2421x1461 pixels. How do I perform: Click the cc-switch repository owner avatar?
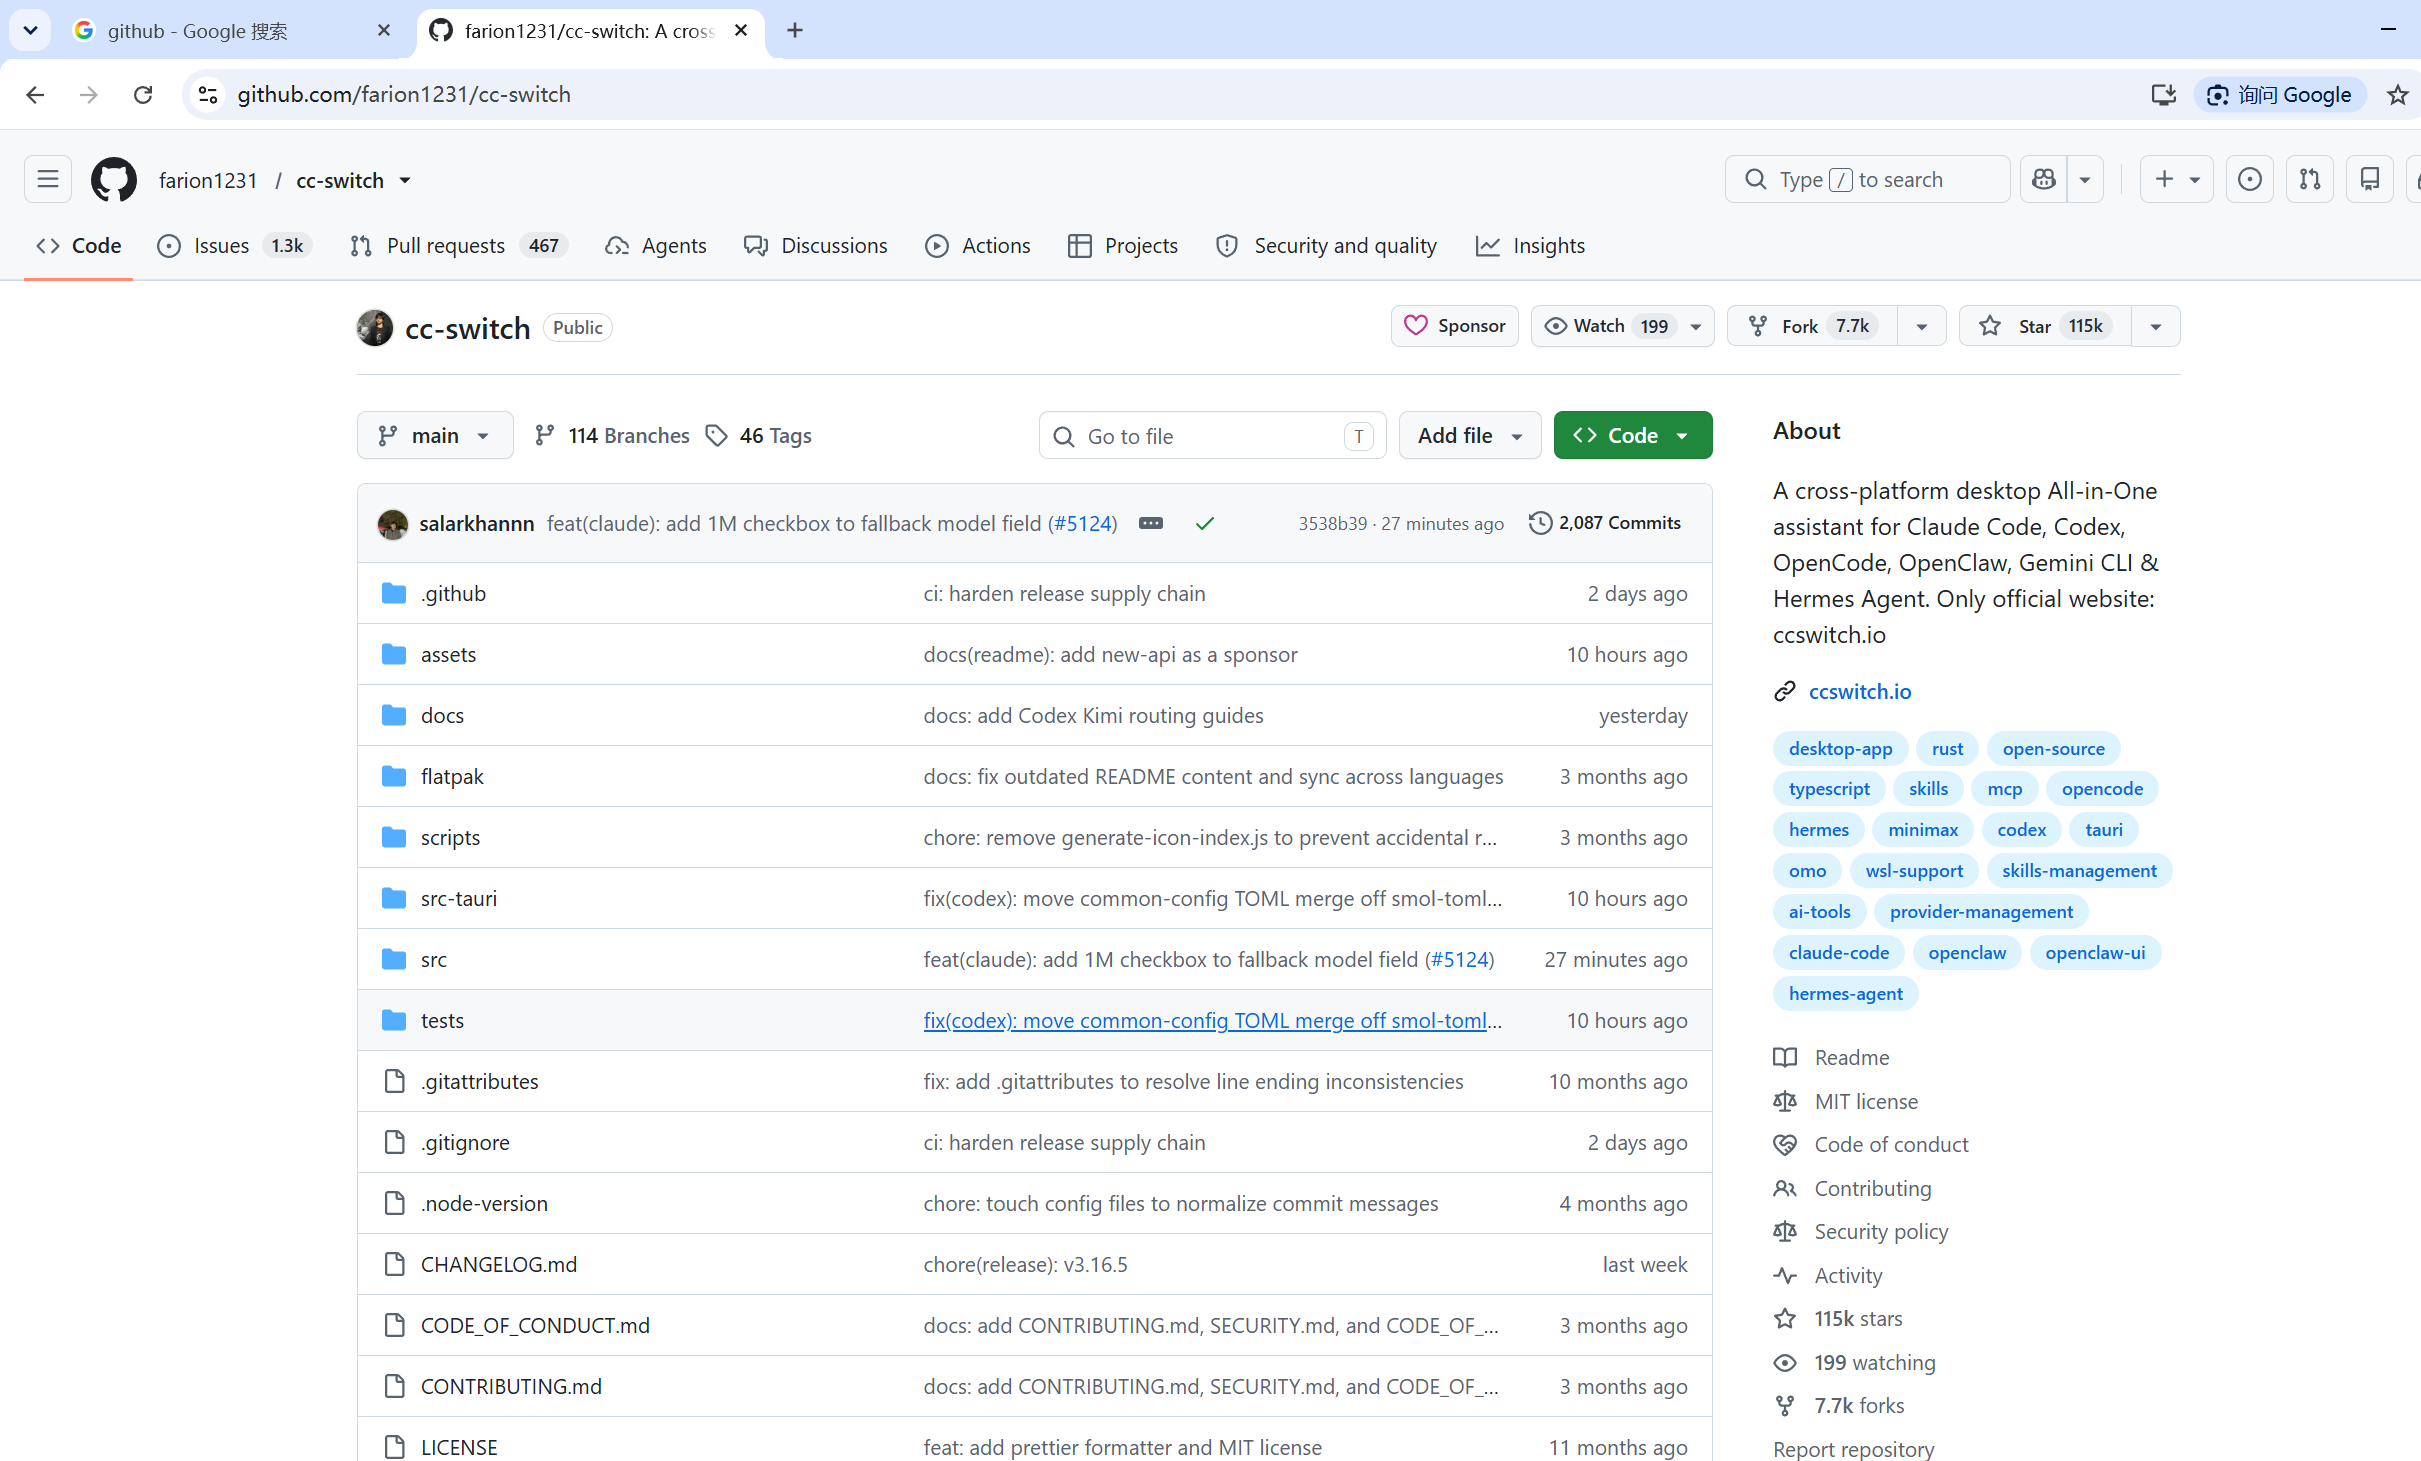(x=375, y=328)
